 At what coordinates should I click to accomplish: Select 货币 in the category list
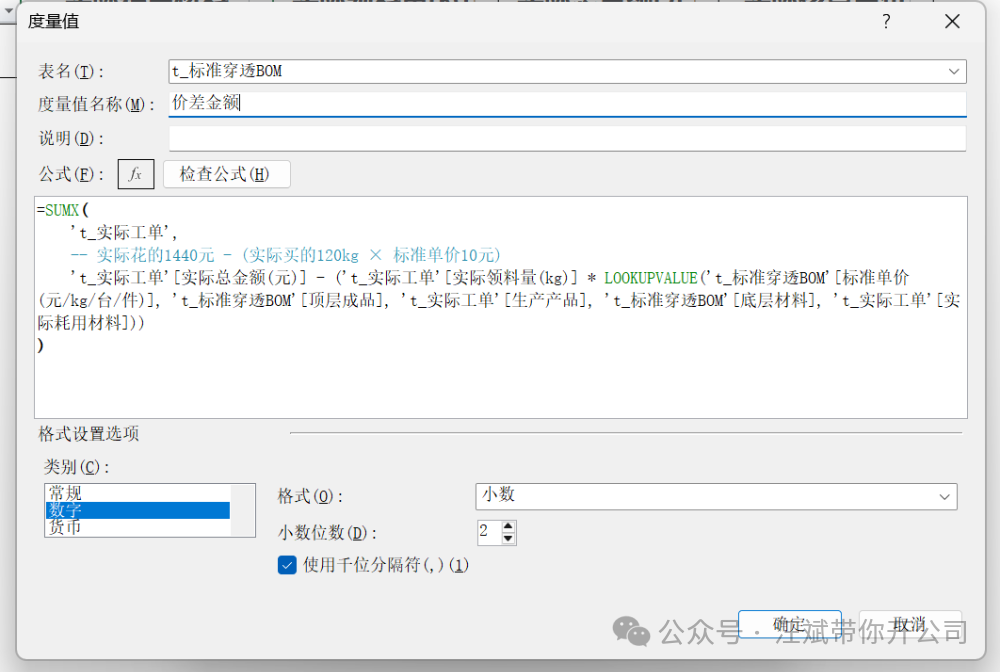[x=137, y=527]
